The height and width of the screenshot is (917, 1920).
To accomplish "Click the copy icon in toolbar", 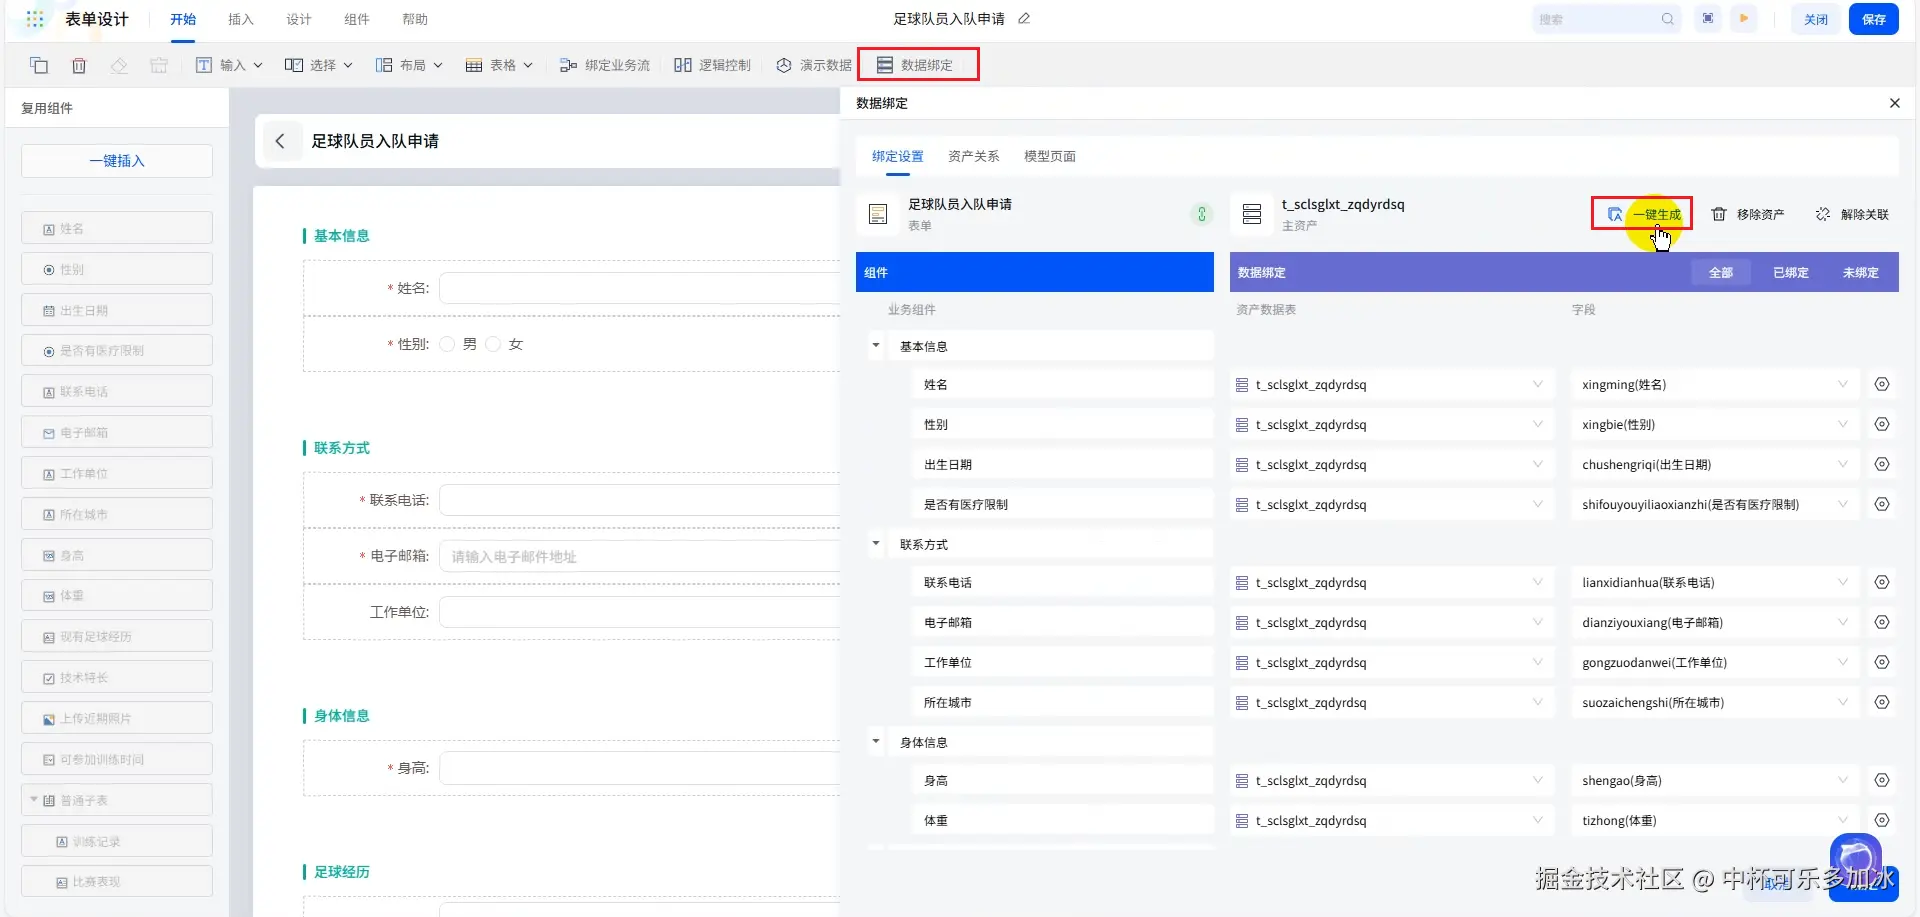I will [x=39, y=65].
